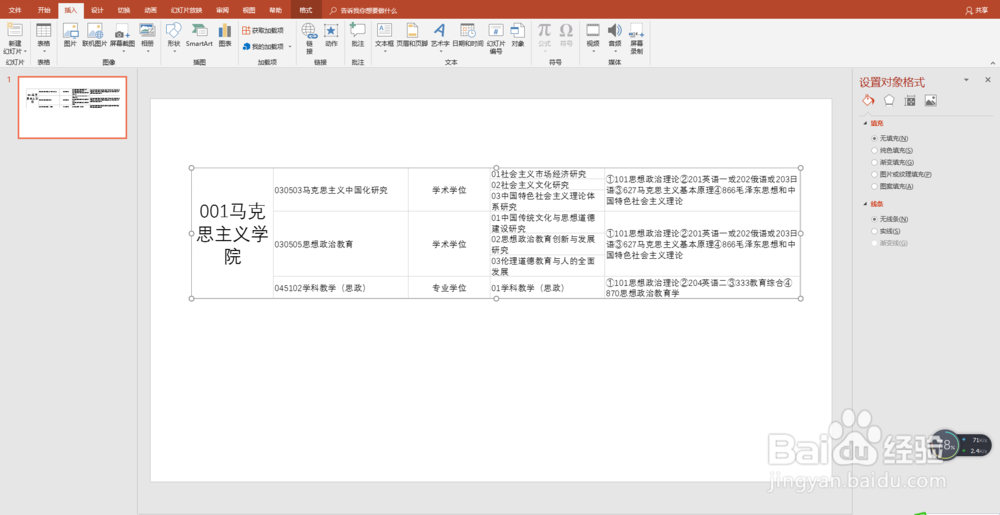Image resolution: width=1000 pixels, height=515 pixels.
Task: Click 我的加载项 button
Action: point(263,47)
